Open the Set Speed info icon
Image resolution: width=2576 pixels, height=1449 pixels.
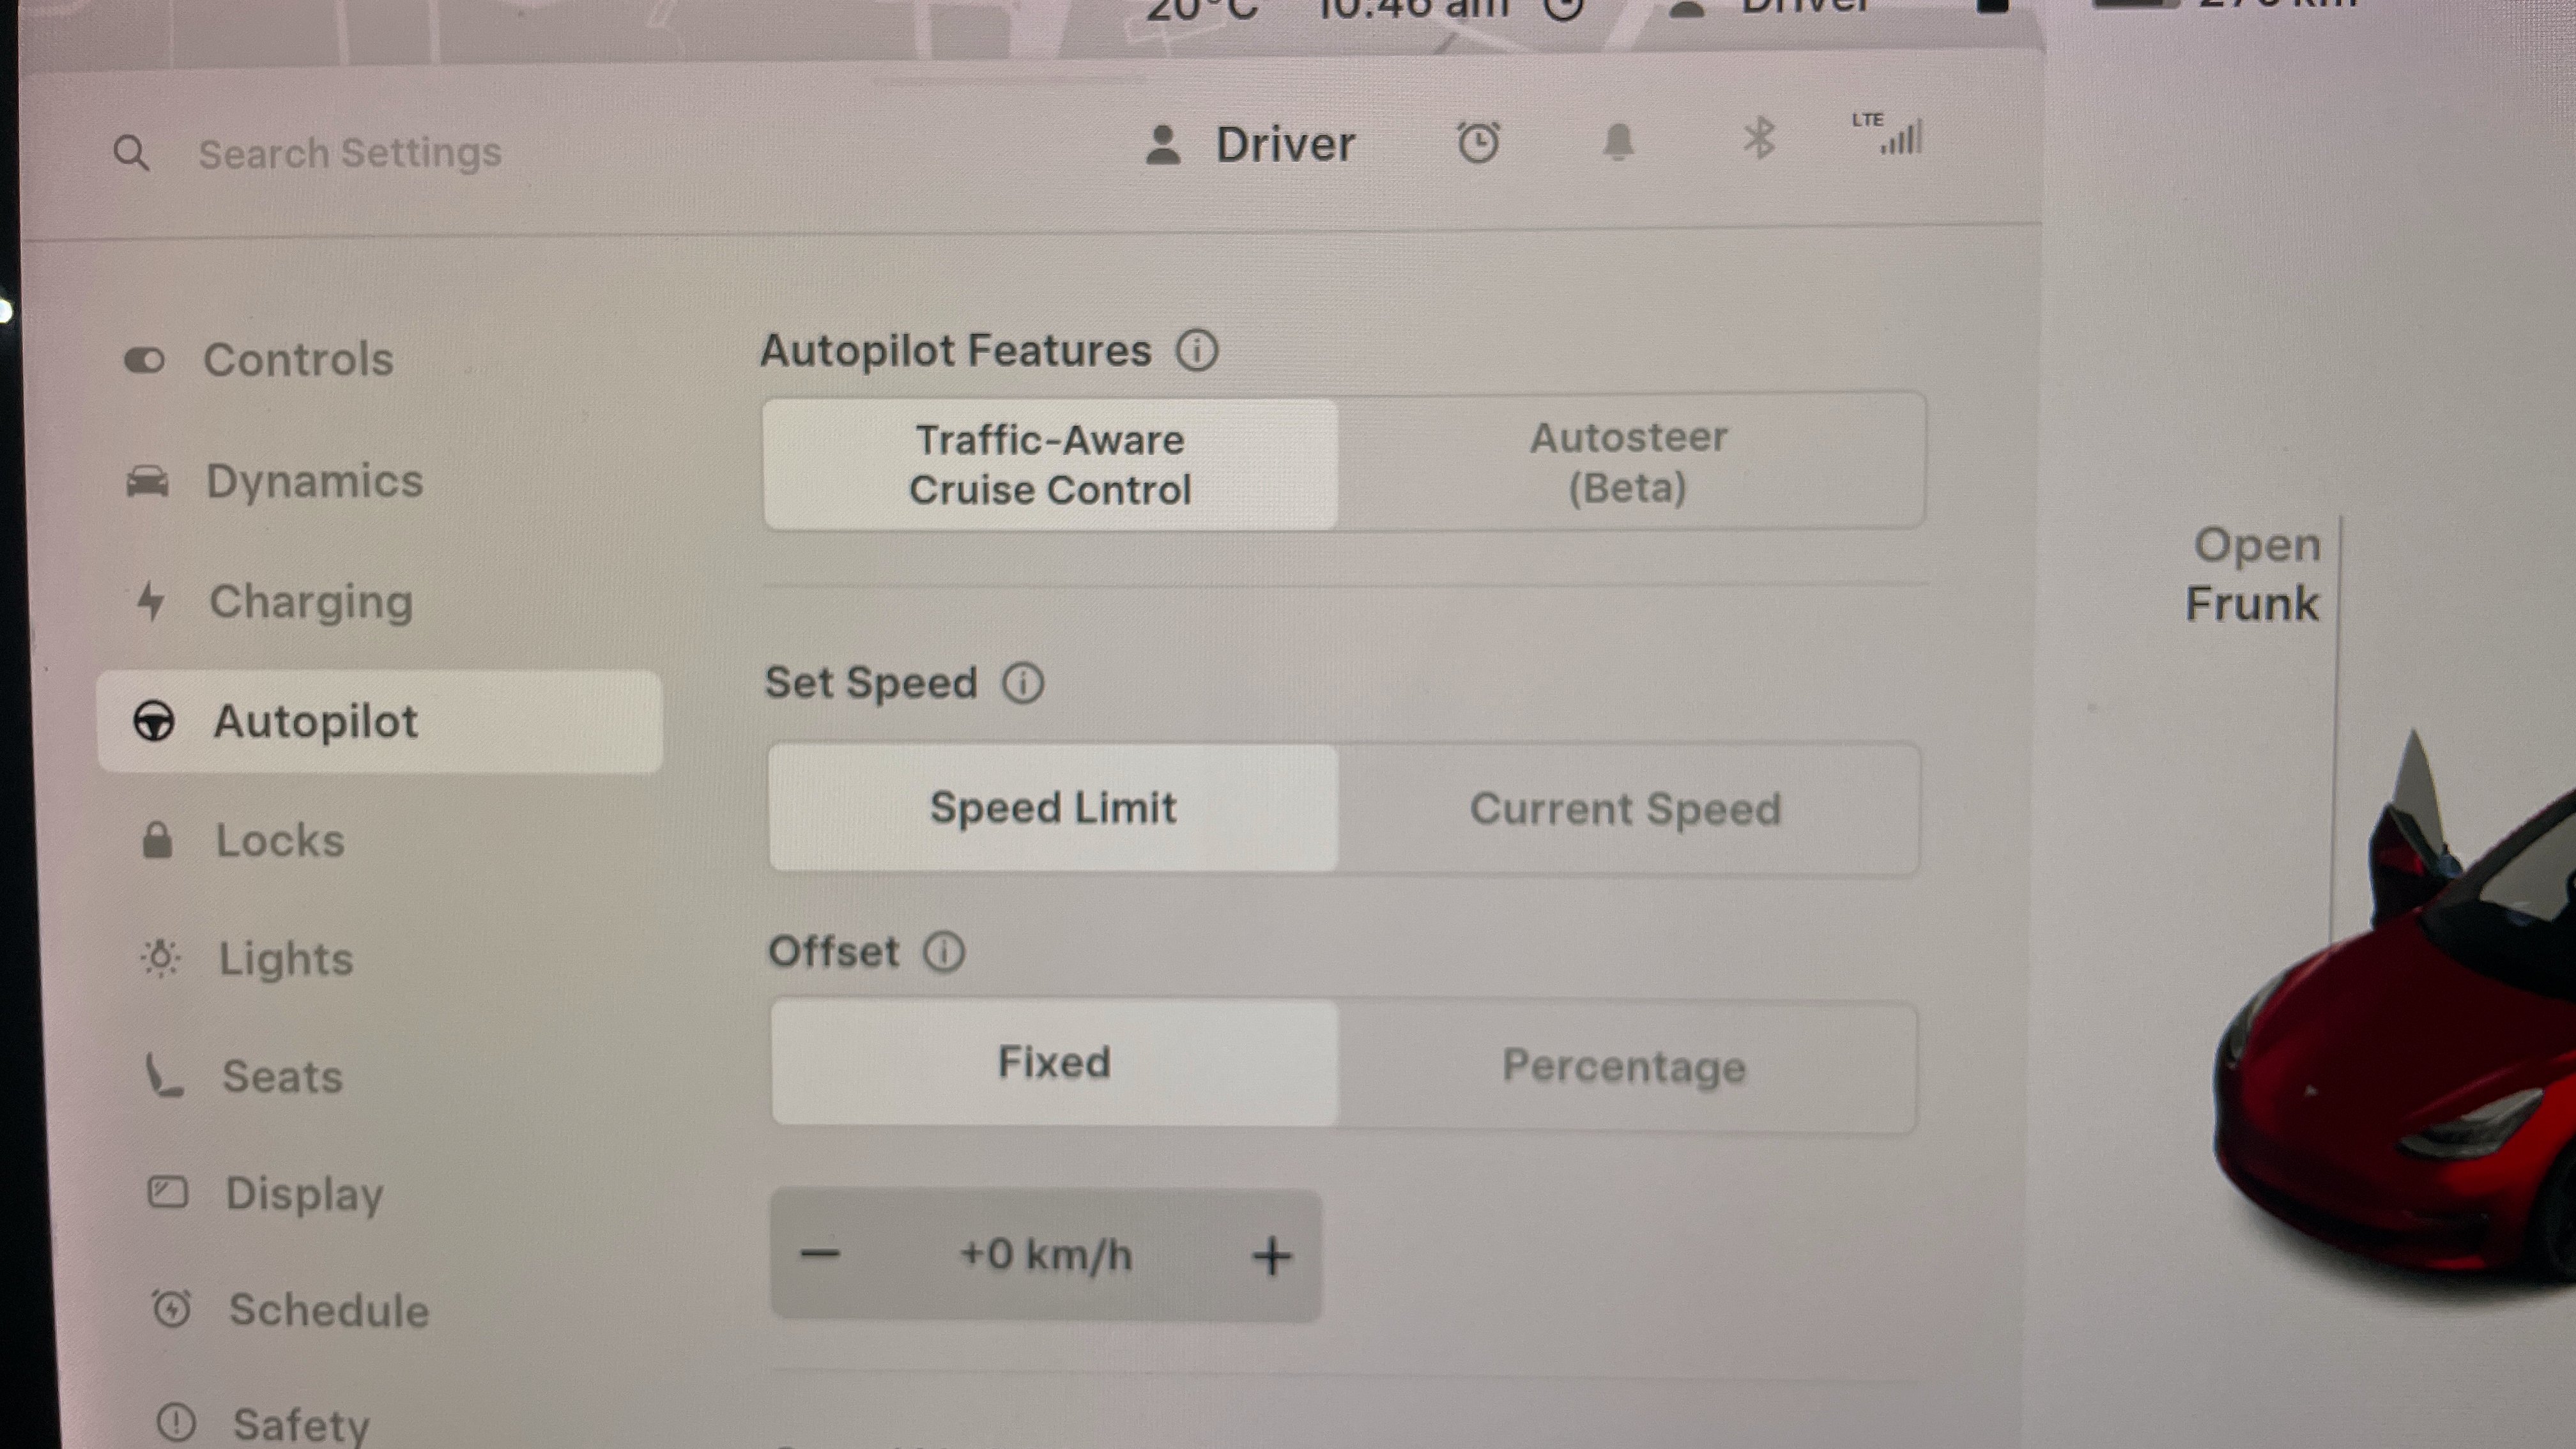(x=1023, y=683)
